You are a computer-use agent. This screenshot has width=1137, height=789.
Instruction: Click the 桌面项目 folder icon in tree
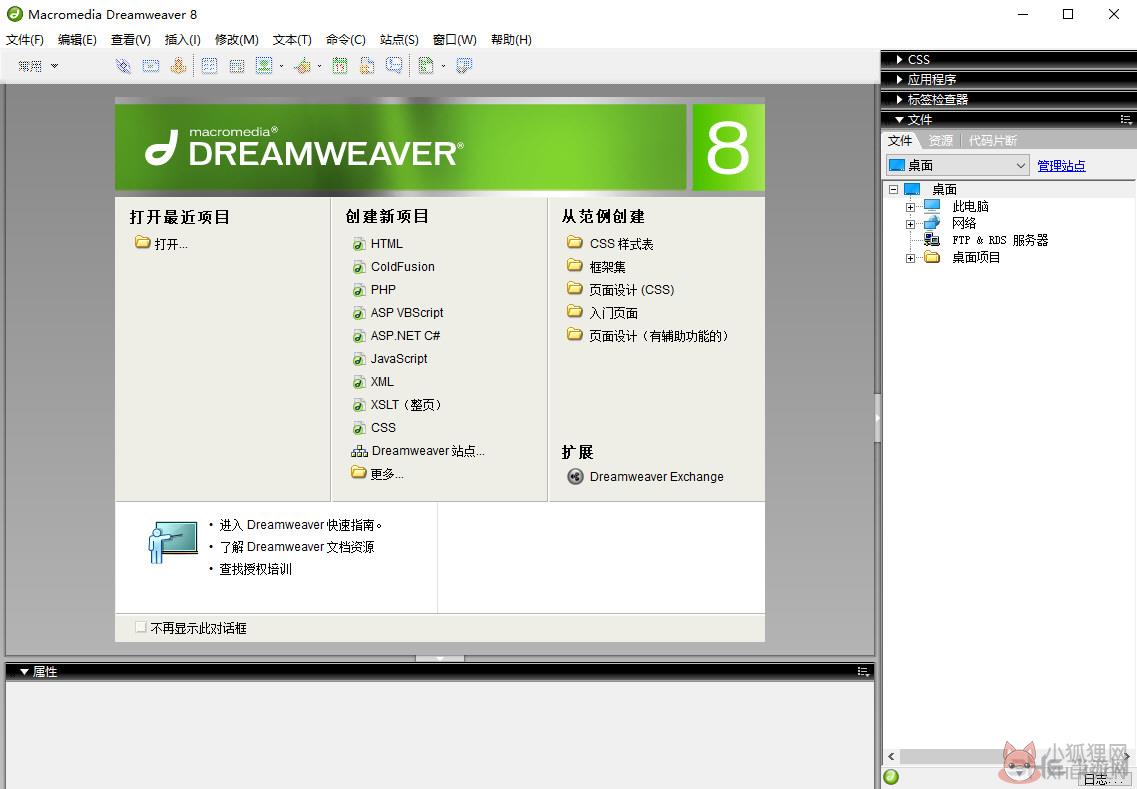pyautogui.click(x=933, y=257)
